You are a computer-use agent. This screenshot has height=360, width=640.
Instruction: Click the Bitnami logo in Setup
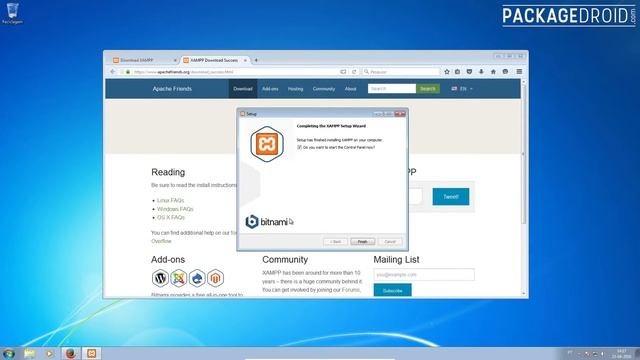[x=267, y=222]
